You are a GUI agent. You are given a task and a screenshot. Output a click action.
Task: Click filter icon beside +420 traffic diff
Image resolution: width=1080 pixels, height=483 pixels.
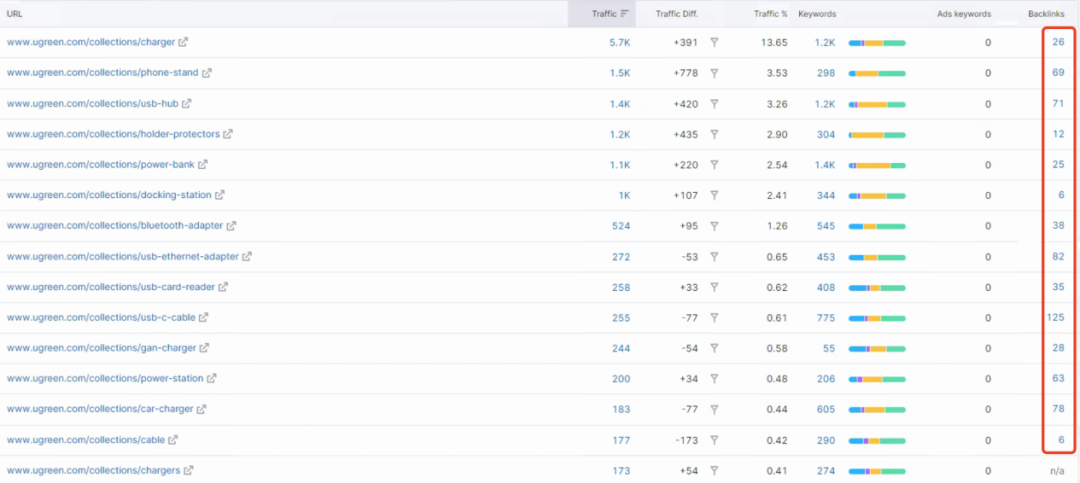(x=714, y=103)
